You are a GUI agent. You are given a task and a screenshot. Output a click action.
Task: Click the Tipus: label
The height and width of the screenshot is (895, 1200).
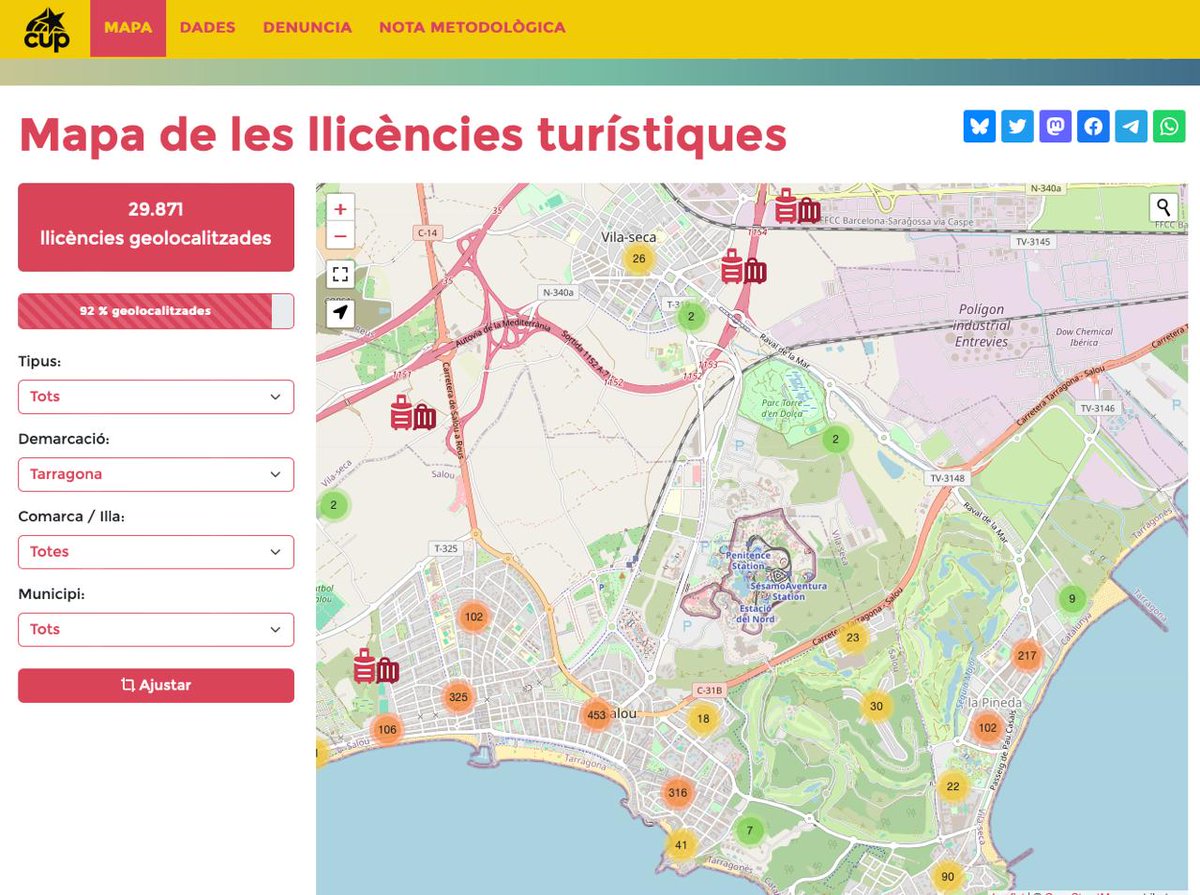[x=40, y=362]
